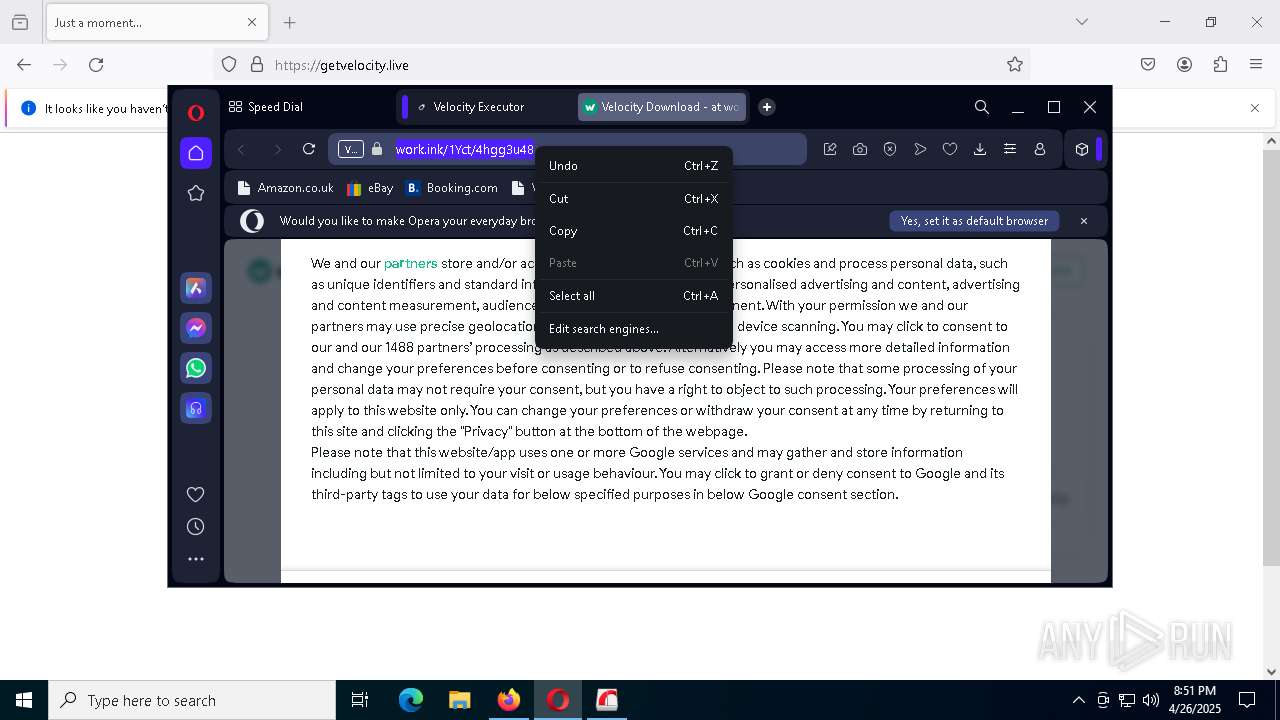Choose Copy in context menu
Viewport: 1280px width, 720px height.
tap(634, 231)
